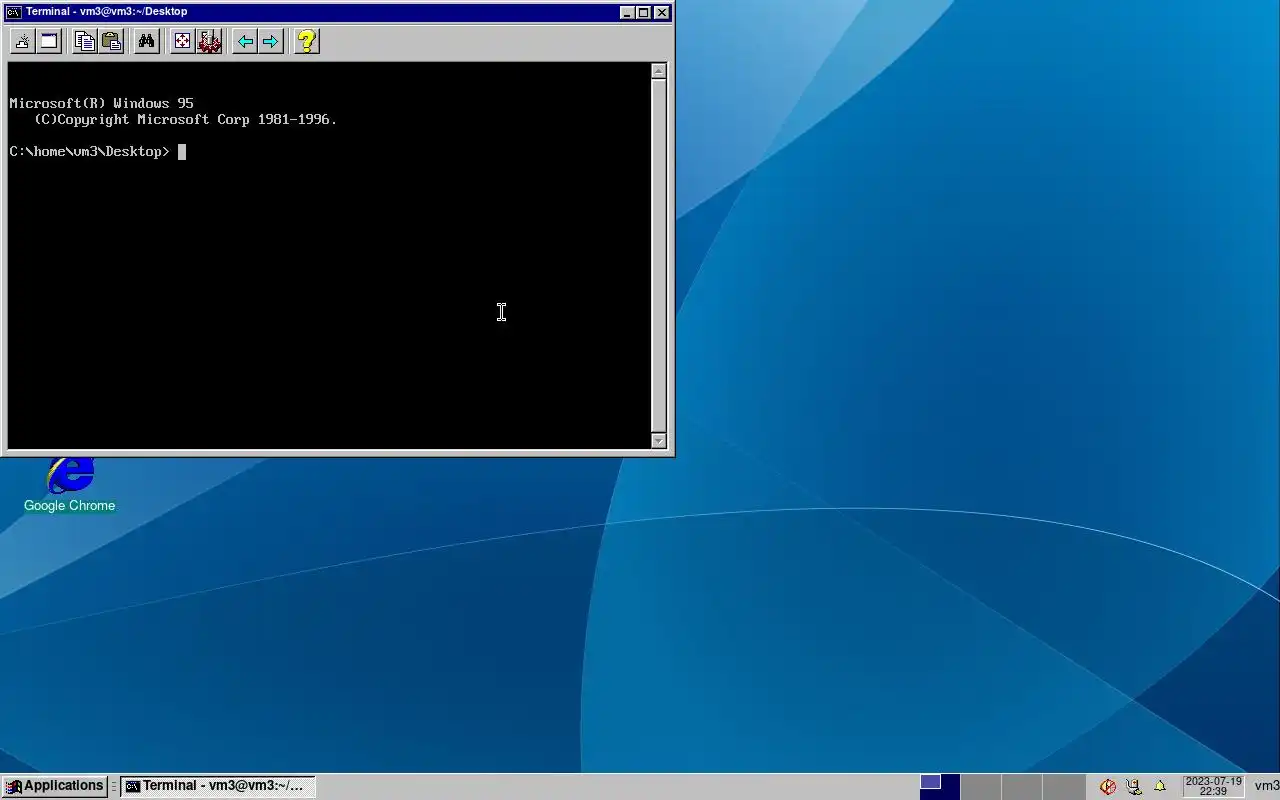Image resolution: width=1280 pixels, height=800 pixels.
Task: Click the vm3 user label in panel
Action: click(1266, 786)
